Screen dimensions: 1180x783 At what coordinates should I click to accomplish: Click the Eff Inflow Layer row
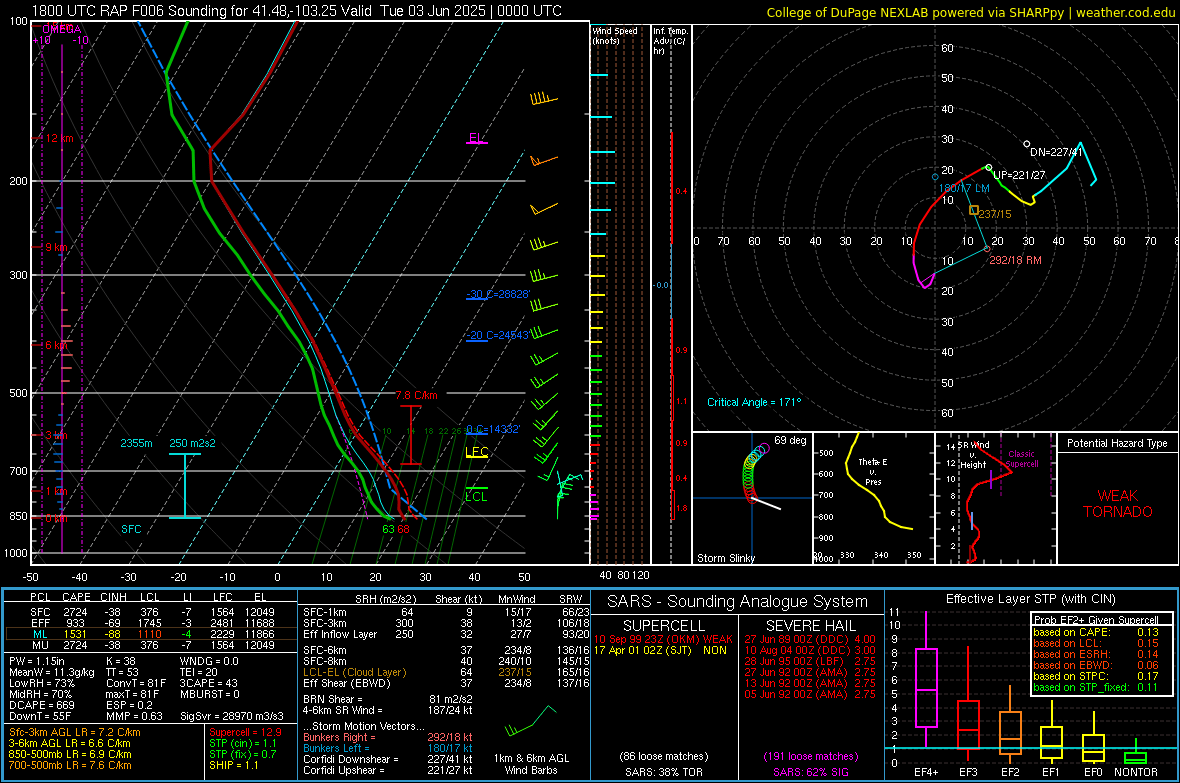coord(446,634)
